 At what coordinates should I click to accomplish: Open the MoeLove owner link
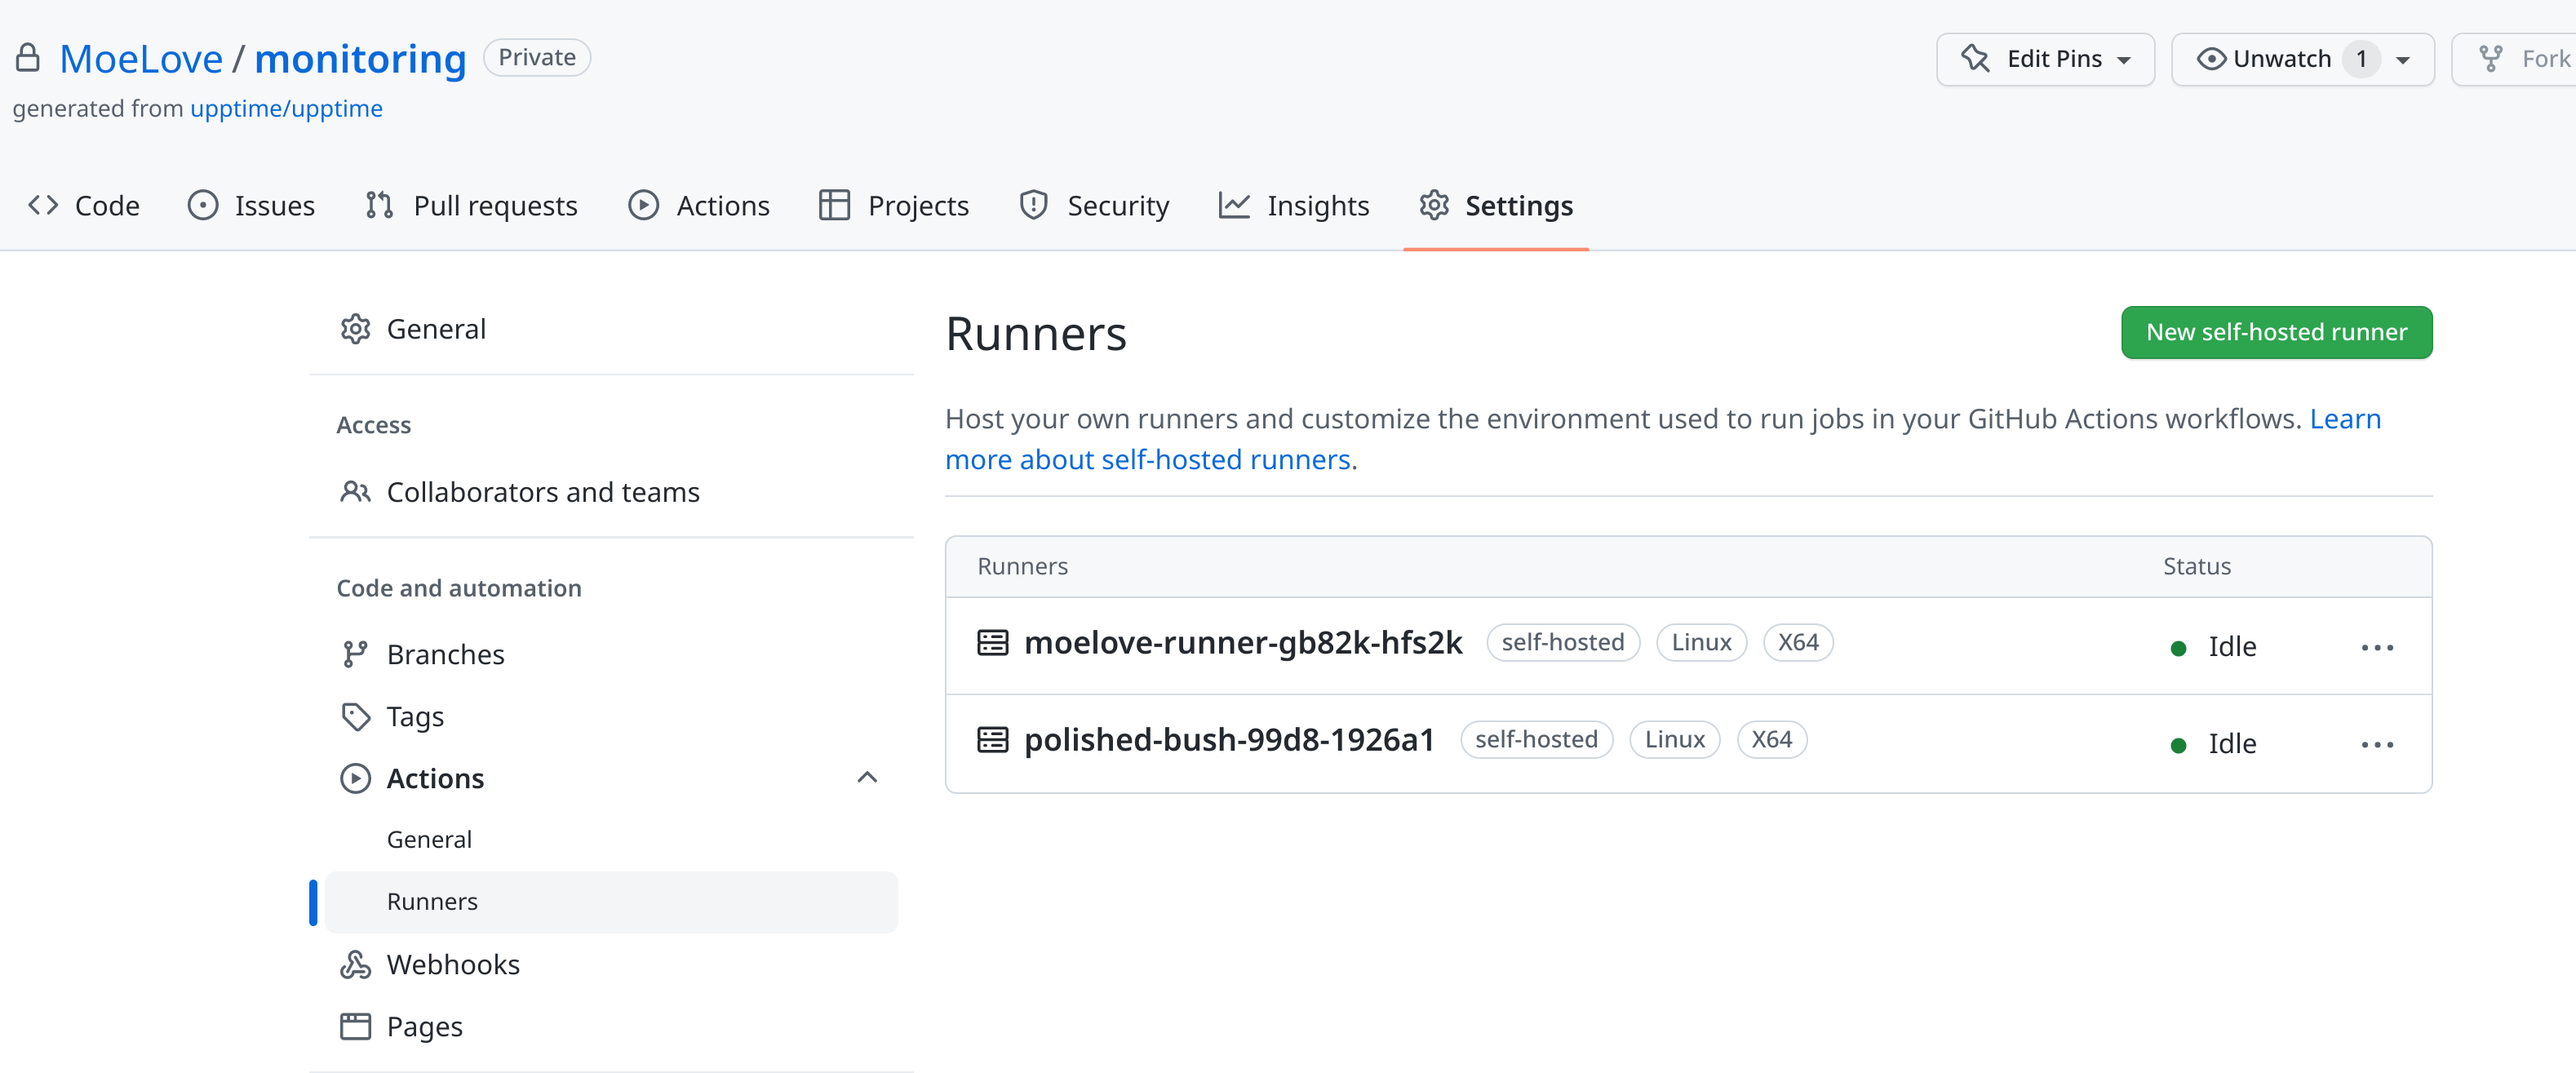coord(141,59)
